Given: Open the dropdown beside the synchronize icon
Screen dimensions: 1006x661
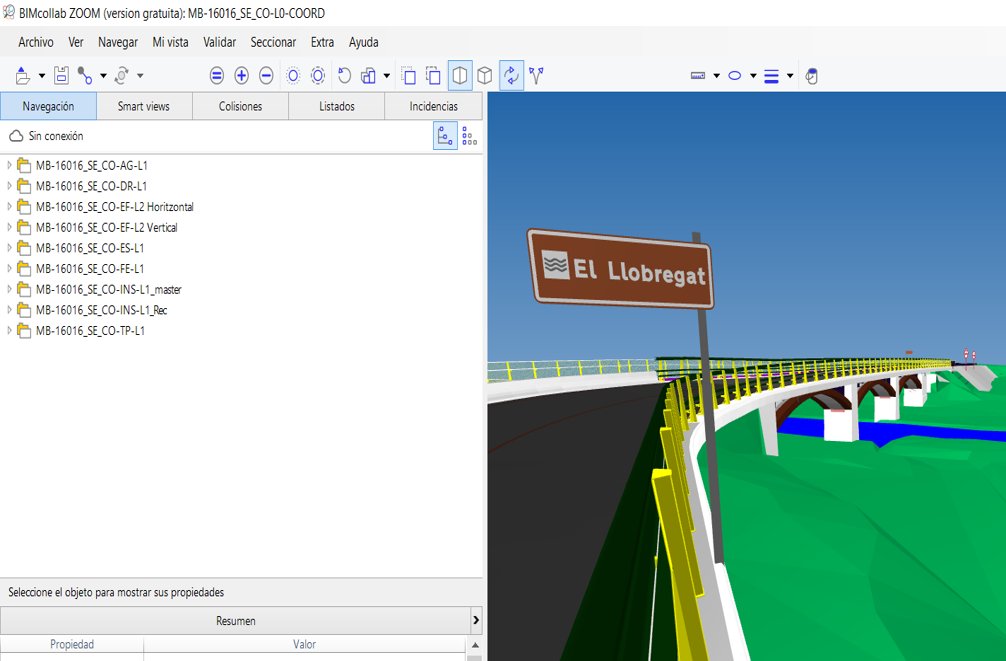Looking at the screenshot, I should (140, 76).
